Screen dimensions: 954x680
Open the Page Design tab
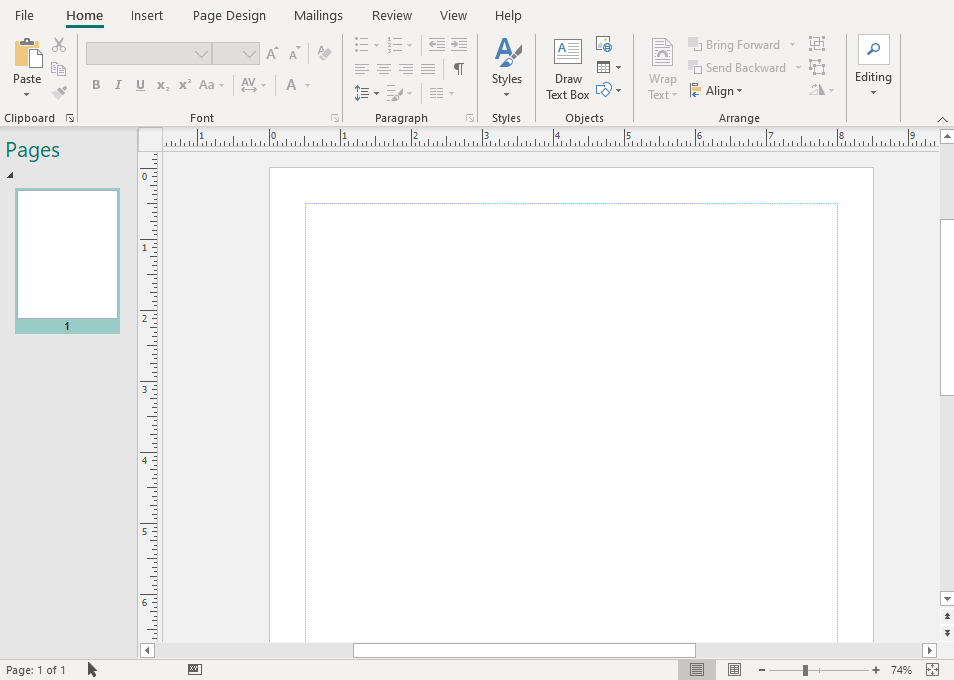pos(229,16)
